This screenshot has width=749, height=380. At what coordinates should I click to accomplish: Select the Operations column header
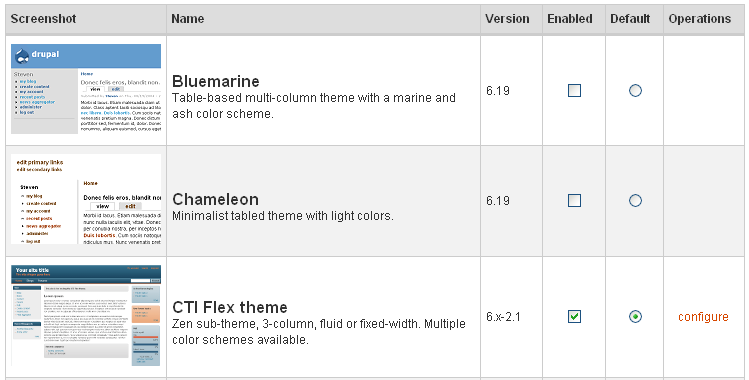tap(700, 19)
